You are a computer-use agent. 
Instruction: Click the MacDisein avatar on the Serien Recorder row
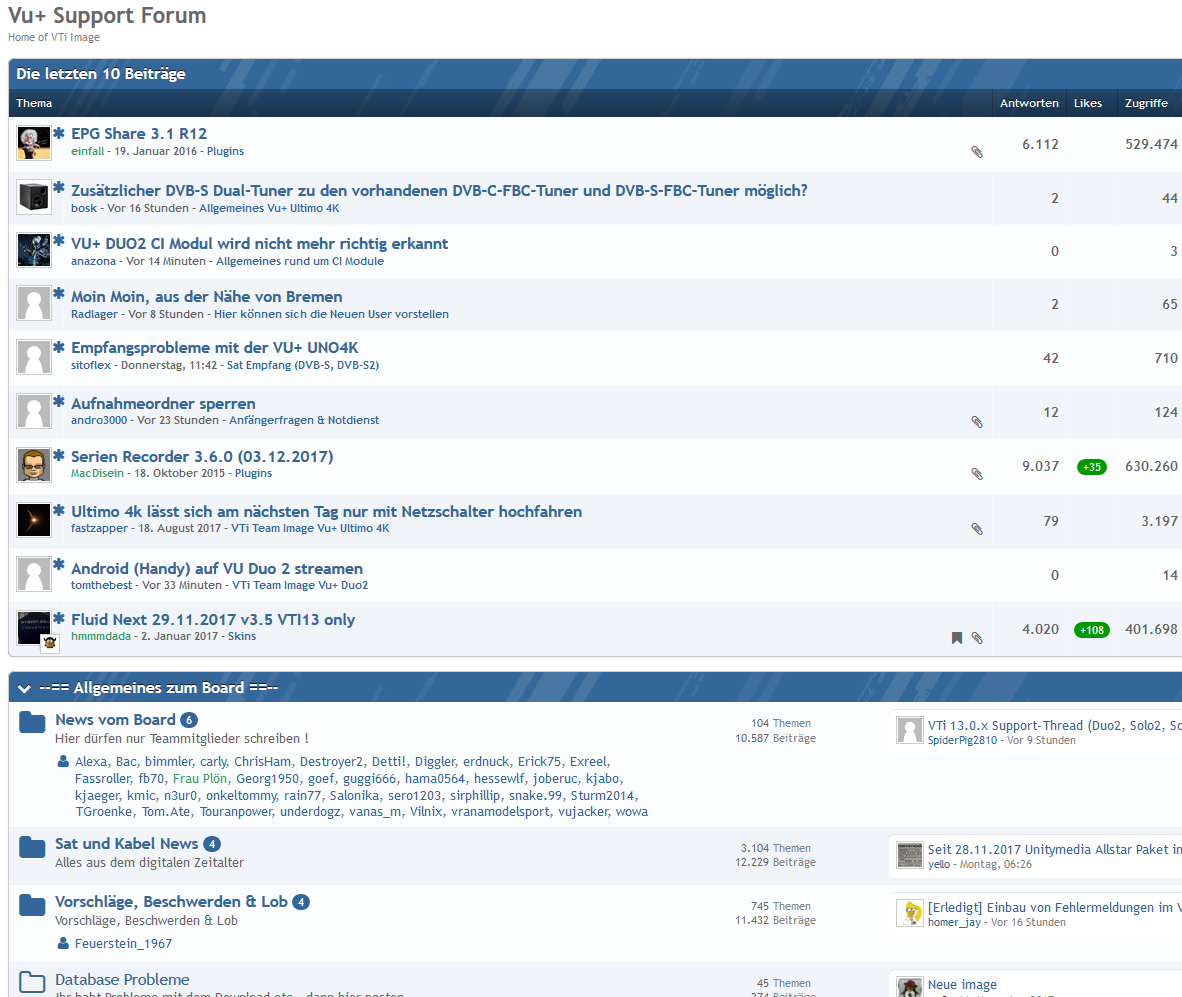34,466
